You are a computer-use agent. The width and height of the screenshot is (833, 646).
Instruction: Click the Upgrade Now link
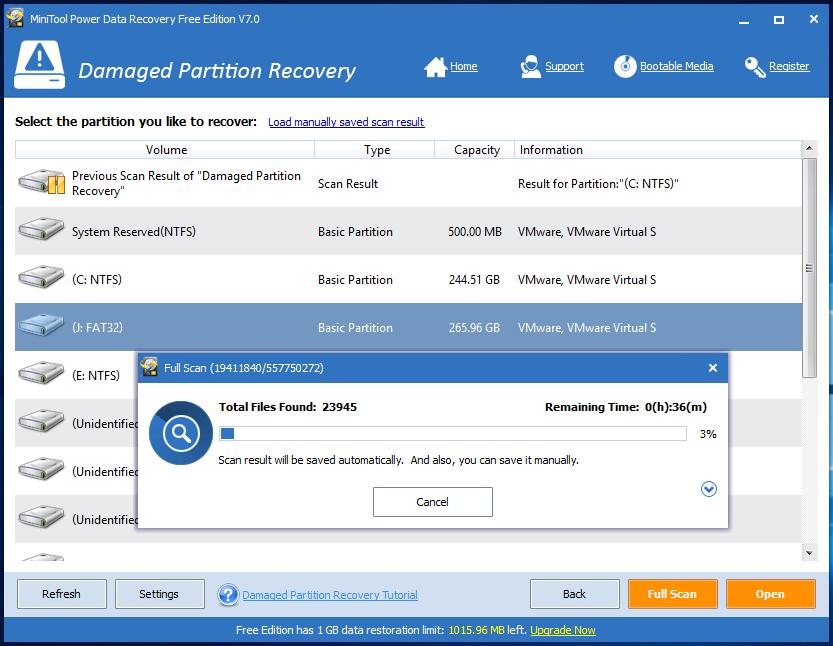pos(563,630)
